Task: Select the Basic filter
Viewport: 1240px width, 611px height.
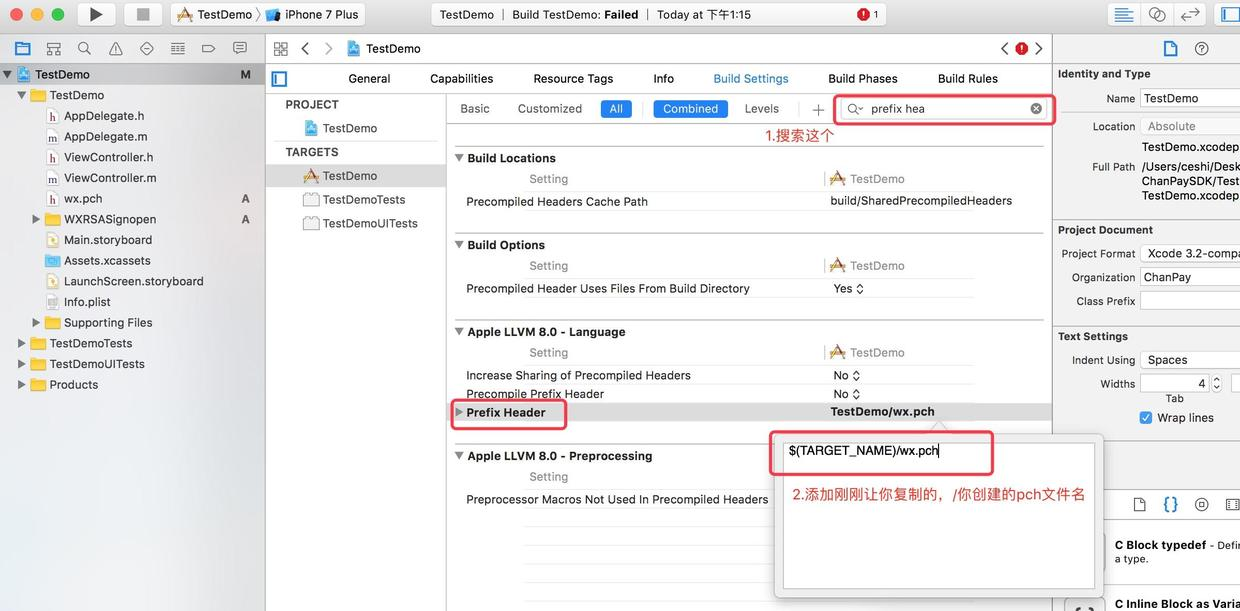Action: click(x=475, y=109)
